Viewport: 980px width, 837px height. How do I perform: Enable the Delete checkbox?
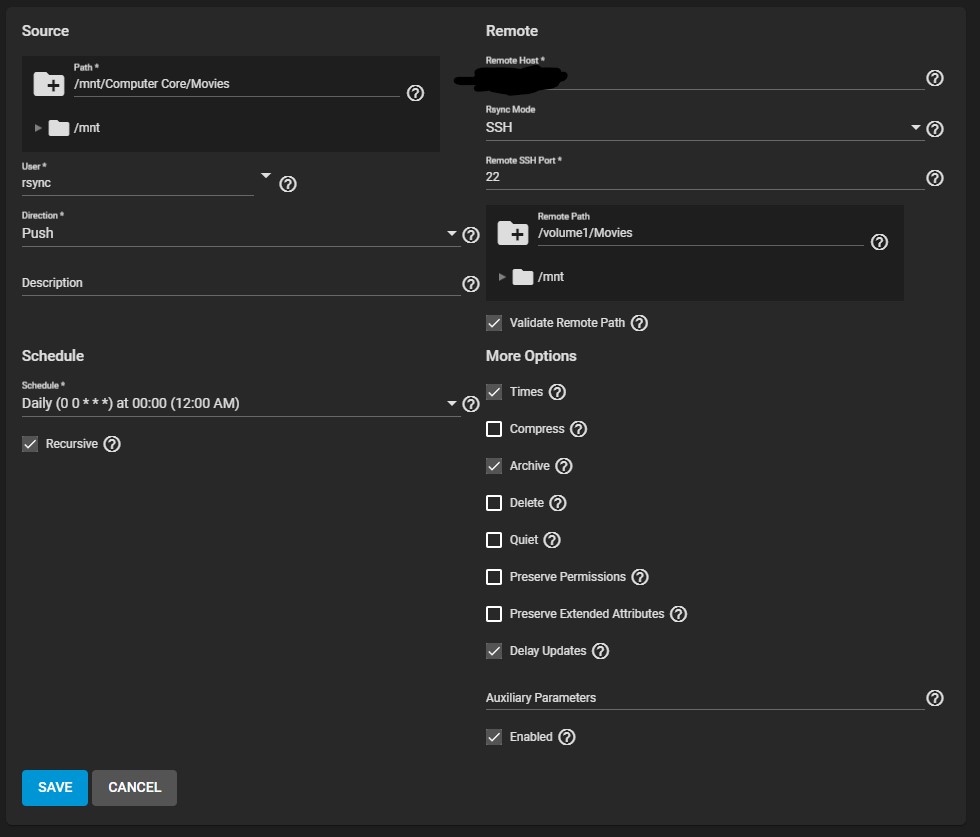tap(494, 503)
